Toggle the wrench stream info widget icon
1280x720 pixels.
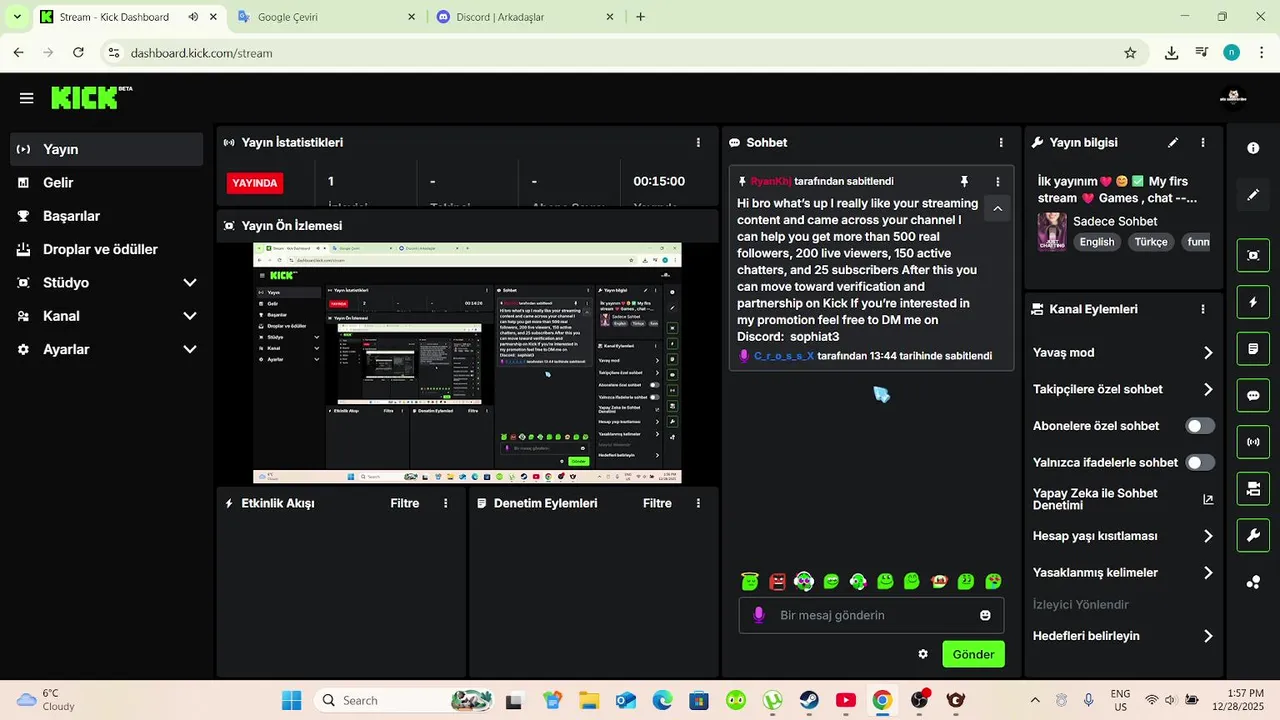[1253, 536]
